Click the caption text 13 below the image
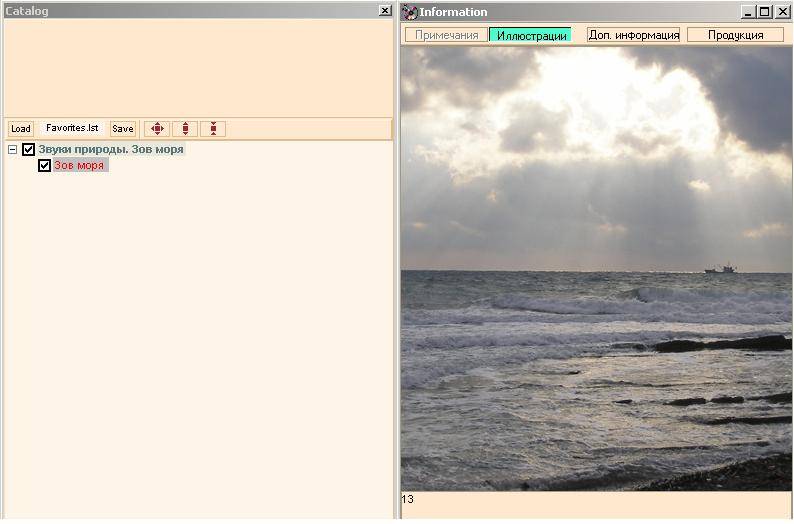This screenshot has height=524, width=794. 407,499
